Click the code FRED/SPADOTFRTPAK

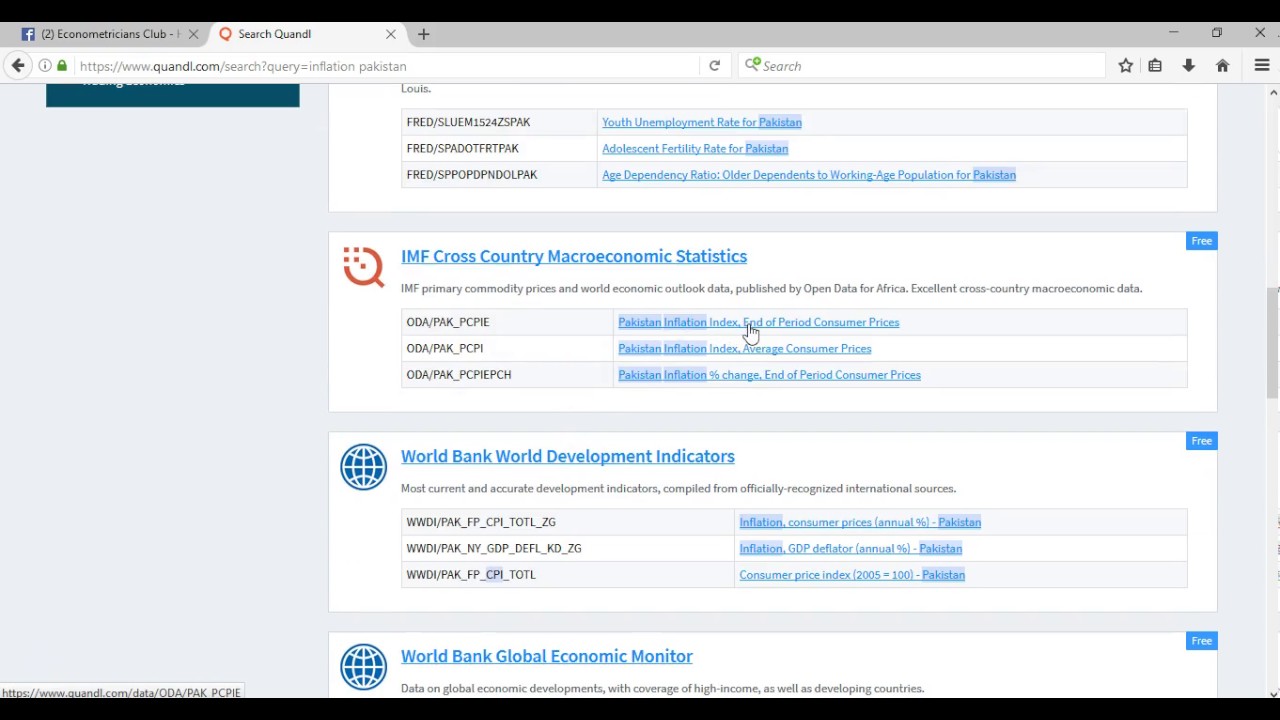pyautogui.click(x=462, y=148)
